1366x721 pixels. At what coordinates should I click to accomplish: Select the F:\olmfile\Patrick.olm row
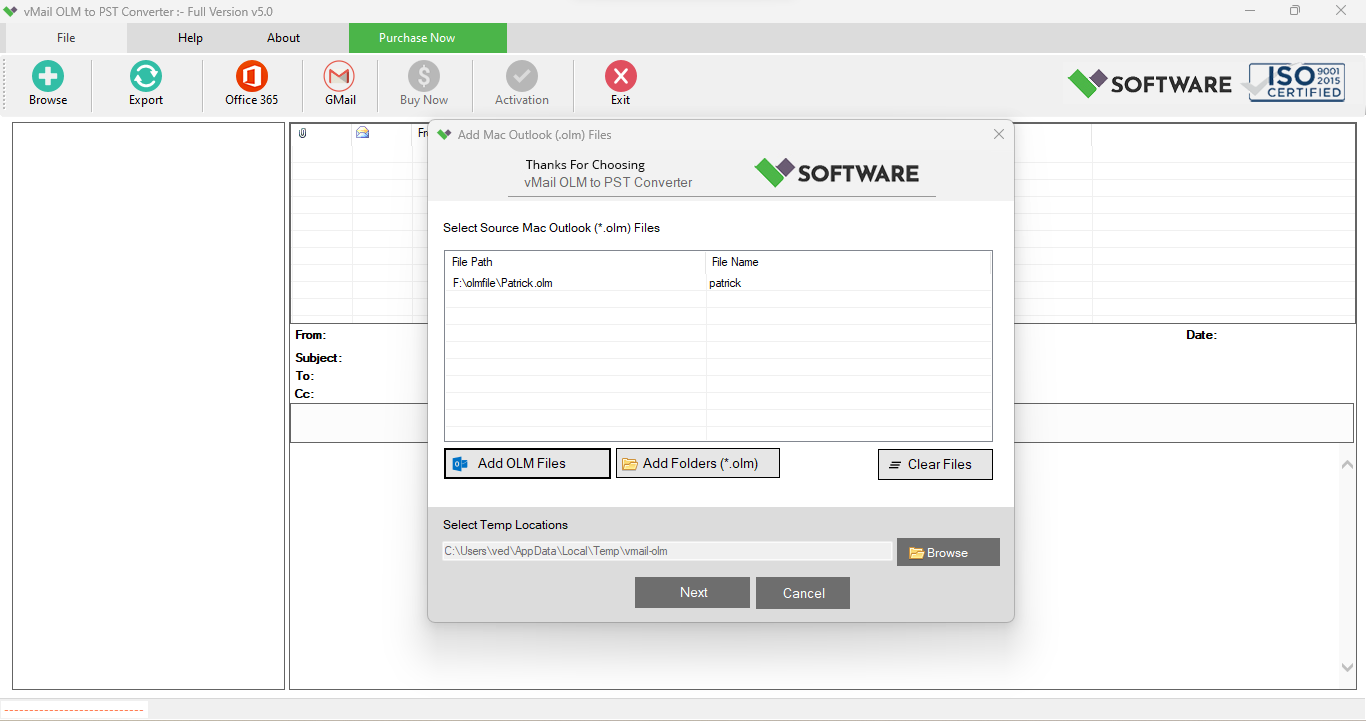[x=718, y=283]
